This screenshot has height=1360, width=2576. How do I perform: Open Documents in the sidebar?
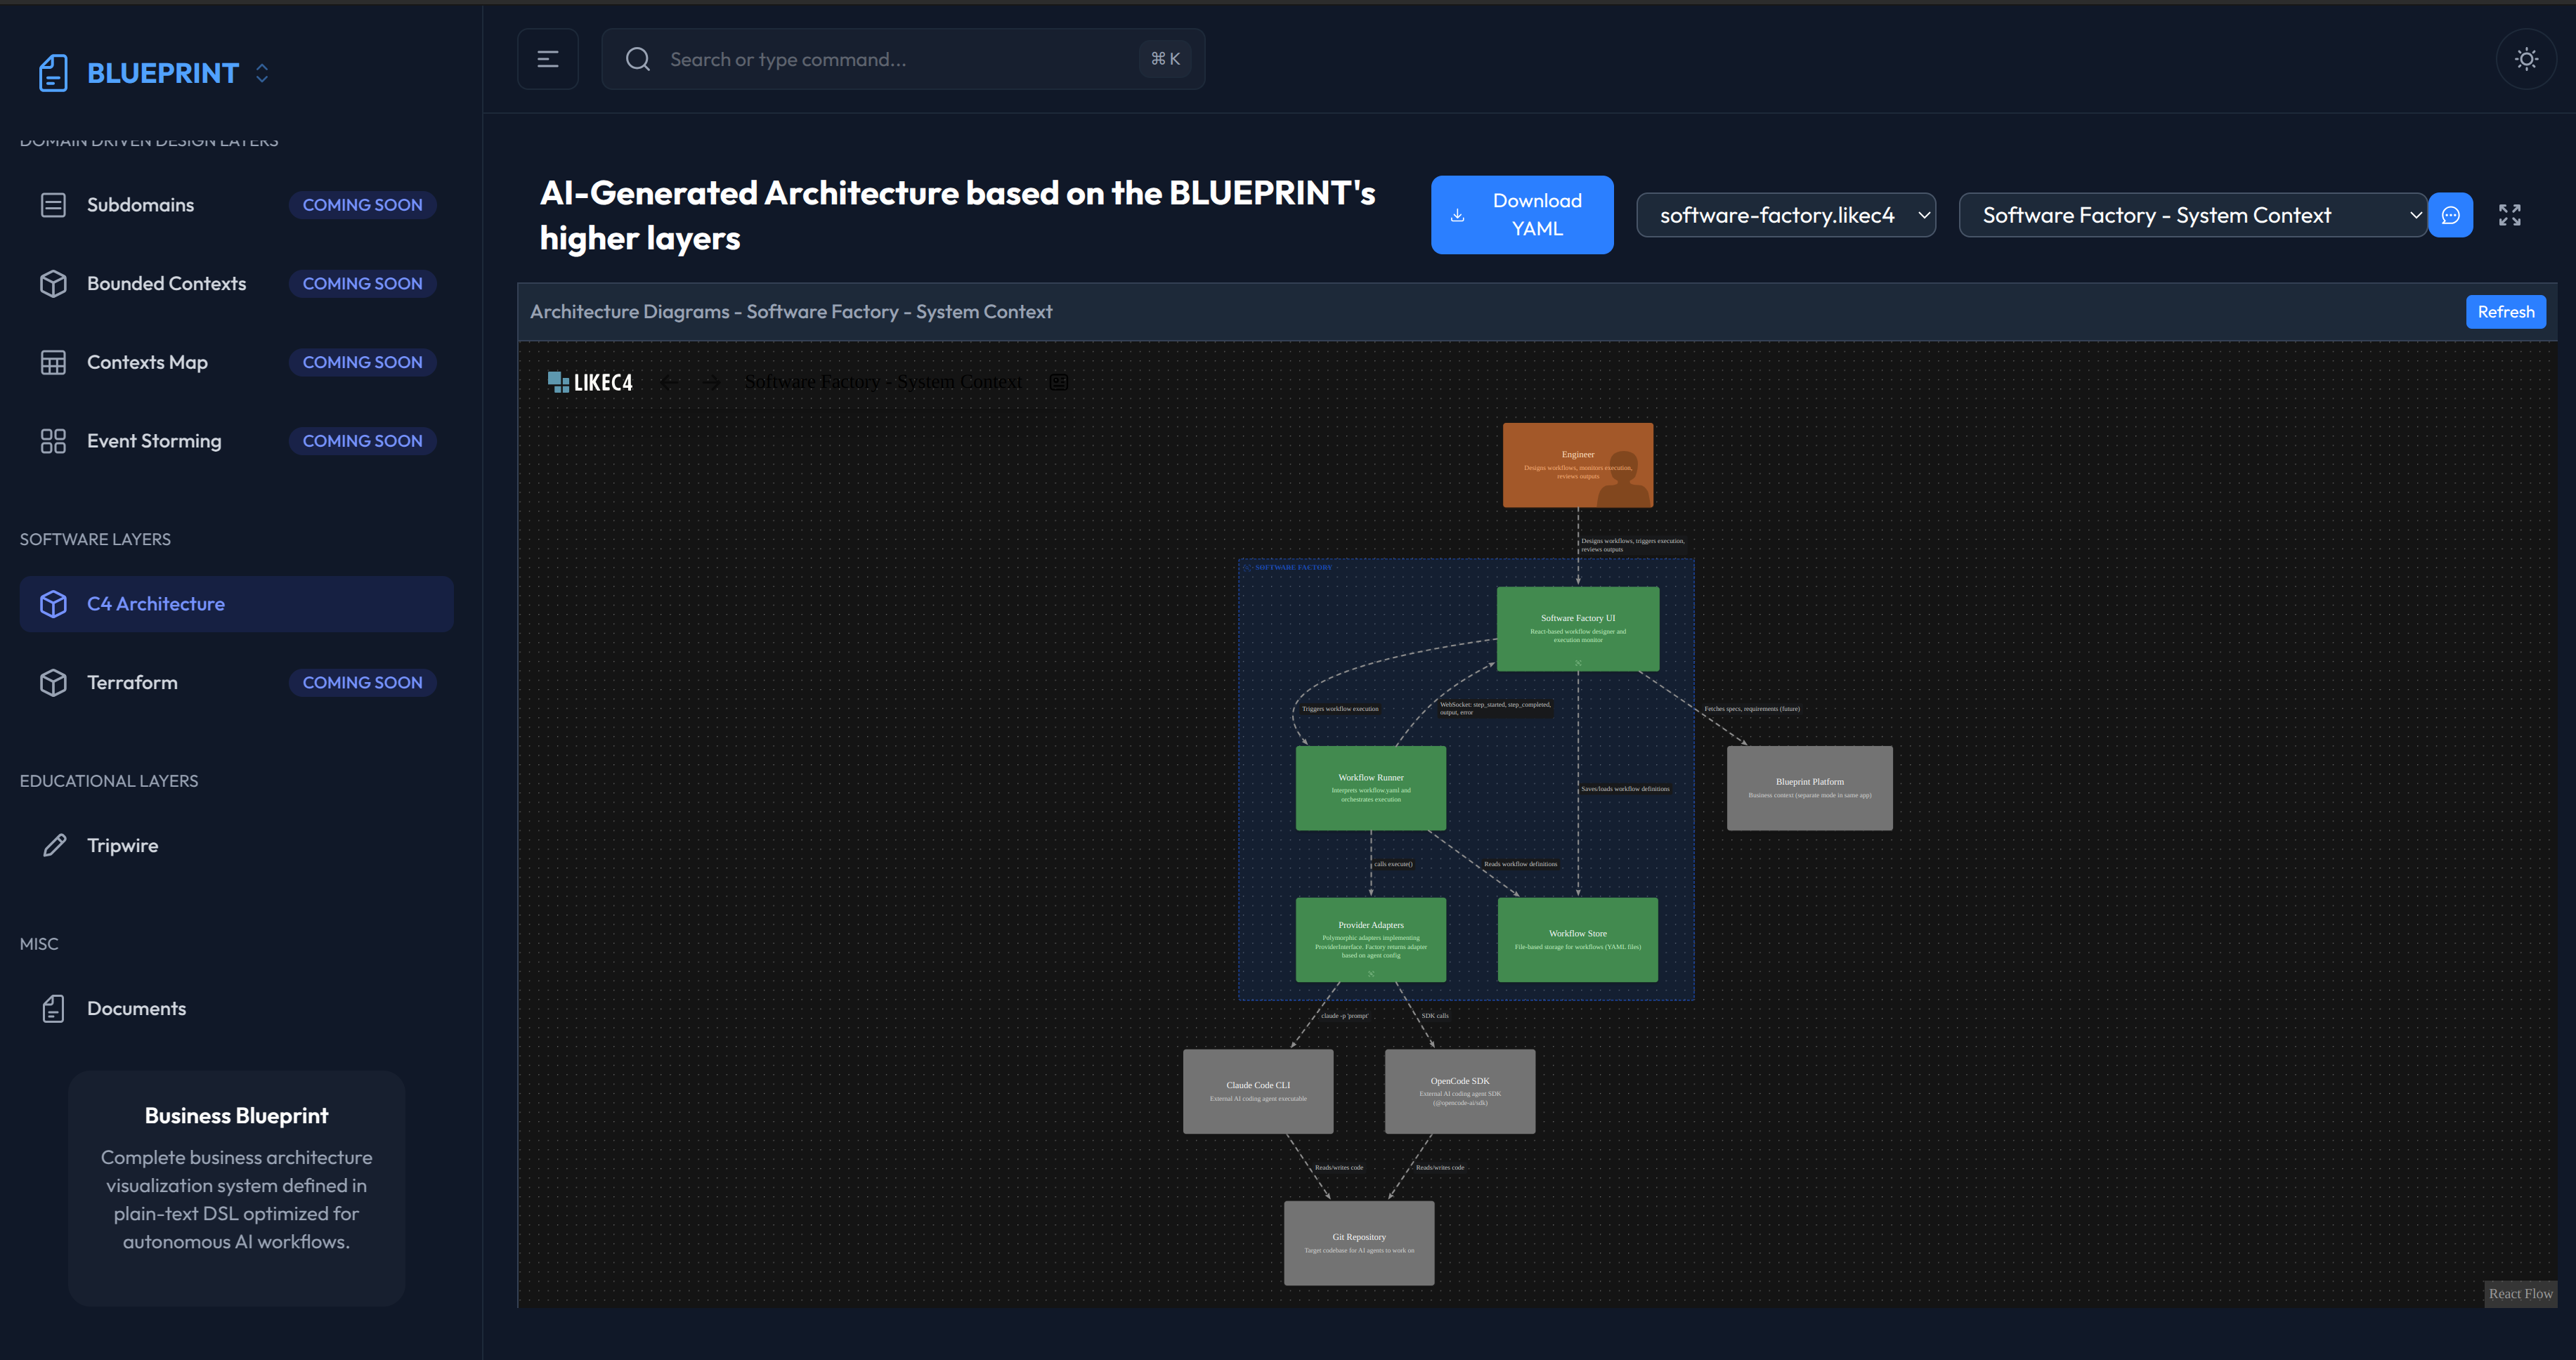(136, 1009)
